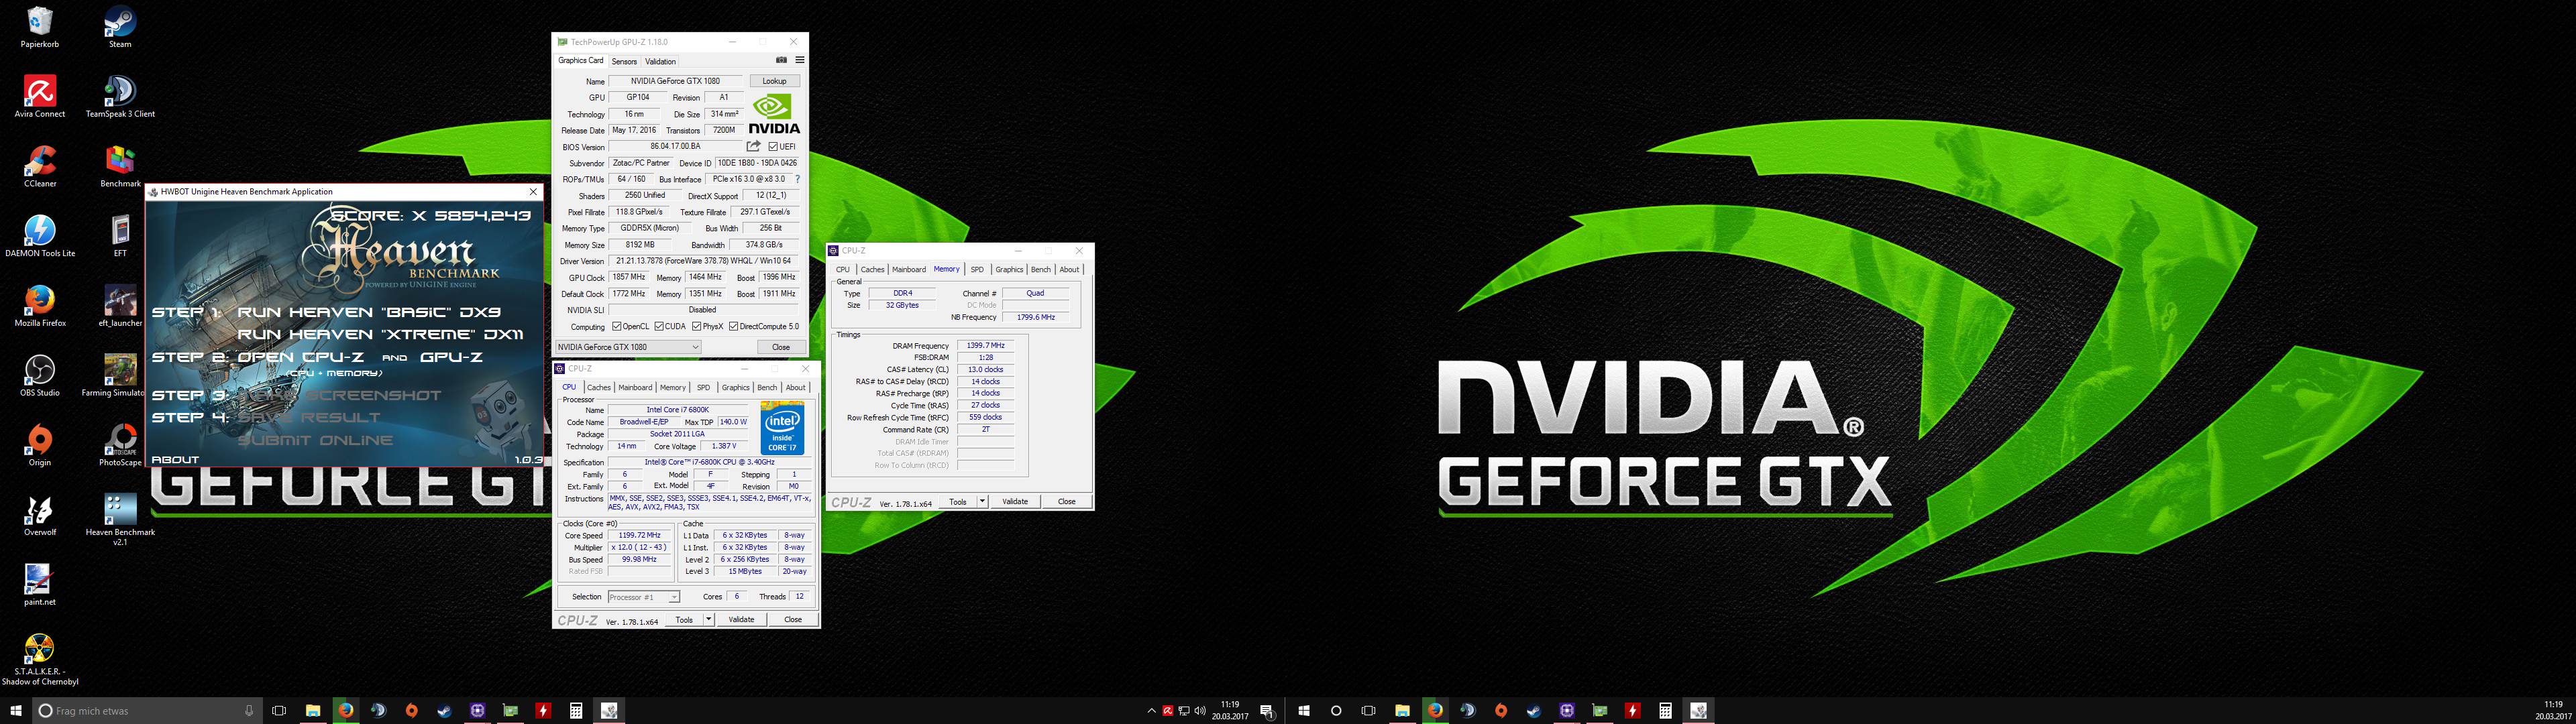Image resolution: width=2576 pixels, height=724 pixels.
Task: Select TeamSpeak 3 Client desktop icon
Action: coord(120,97)
